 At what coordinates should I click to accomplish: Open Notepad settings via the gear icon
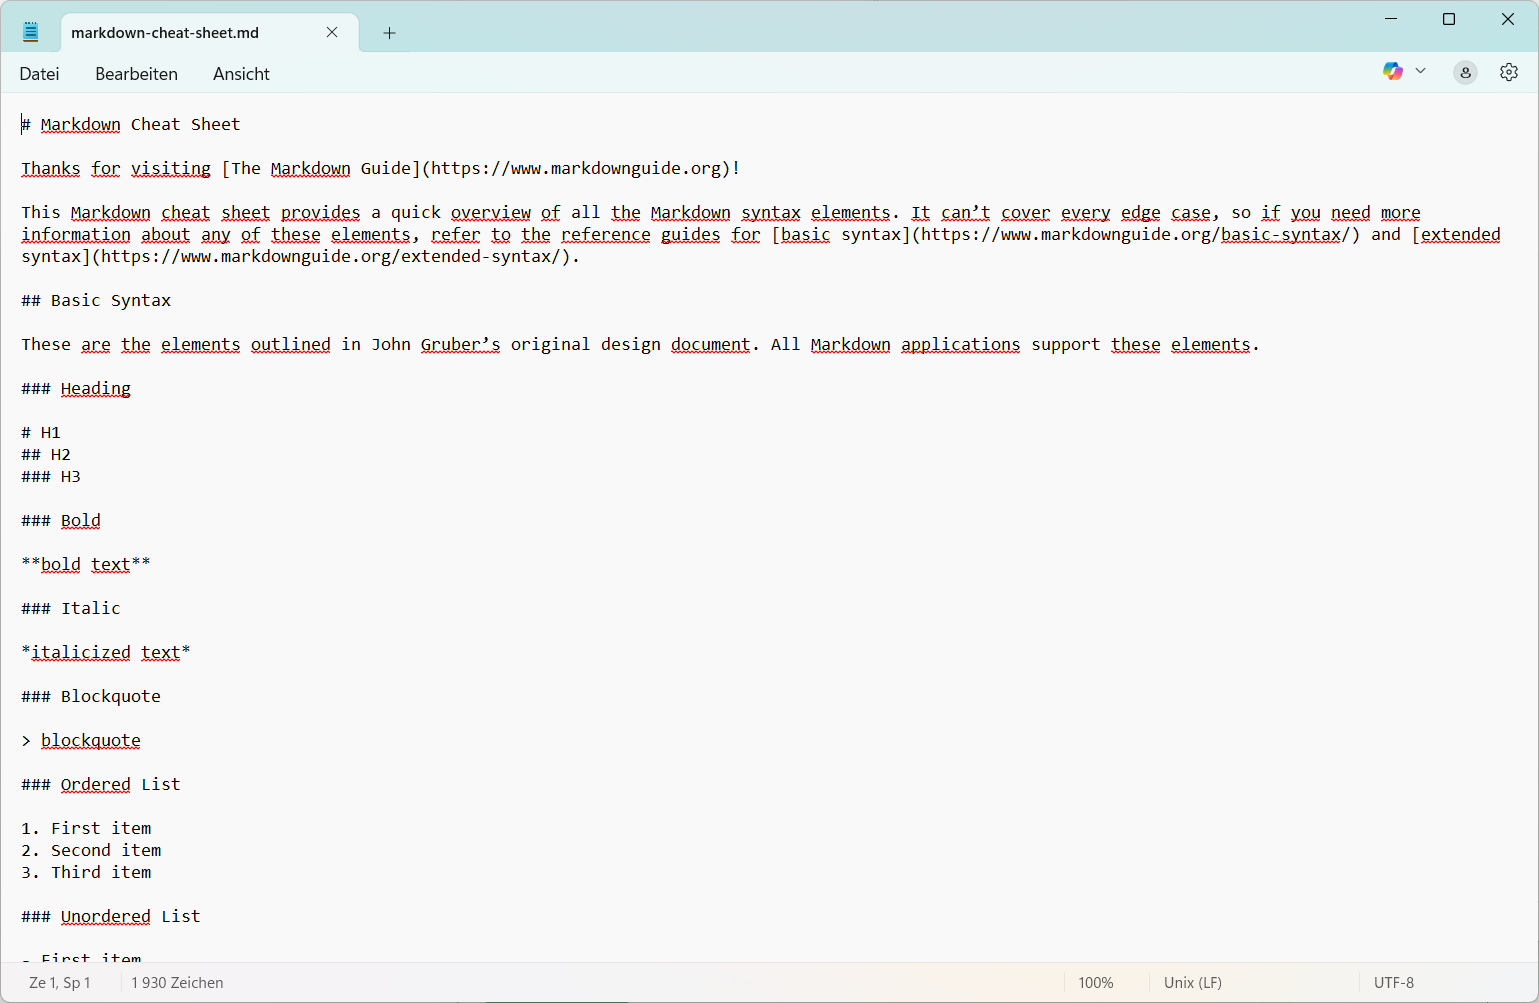point(1509,72)
